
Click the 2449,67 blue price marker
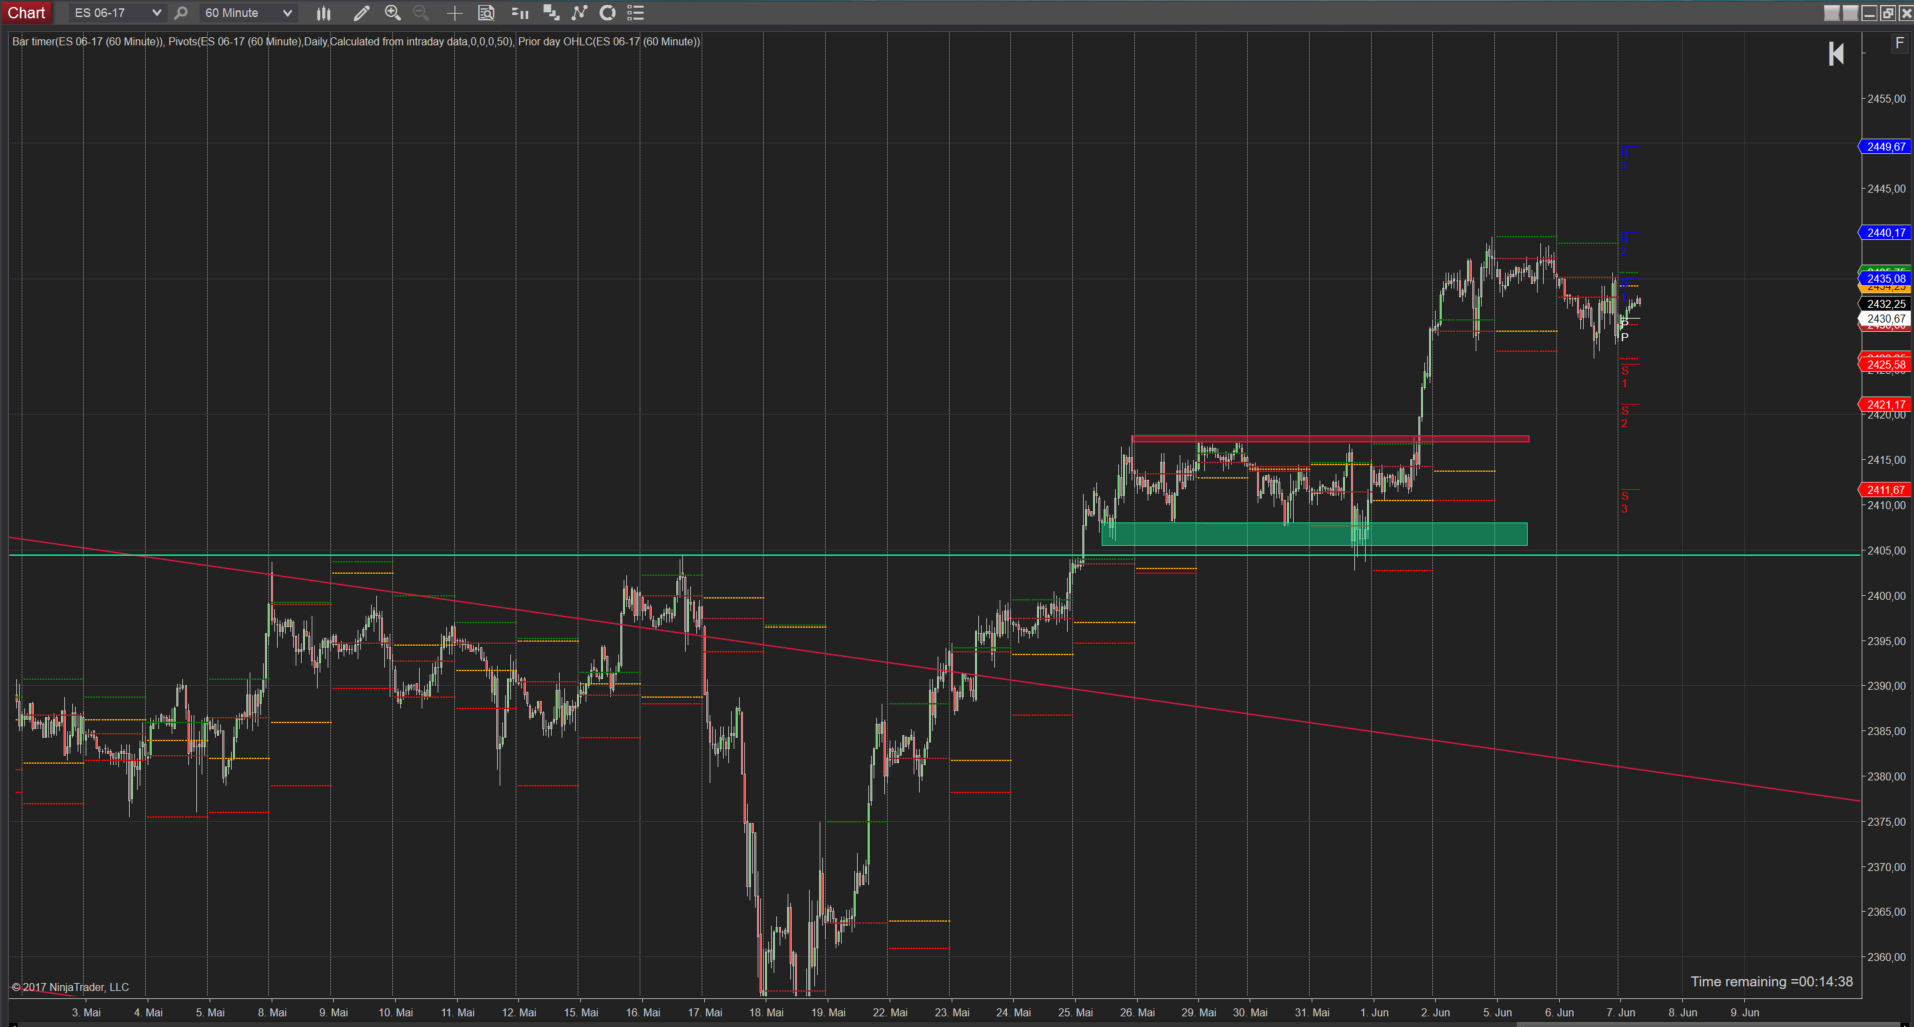coord(1885,147)
